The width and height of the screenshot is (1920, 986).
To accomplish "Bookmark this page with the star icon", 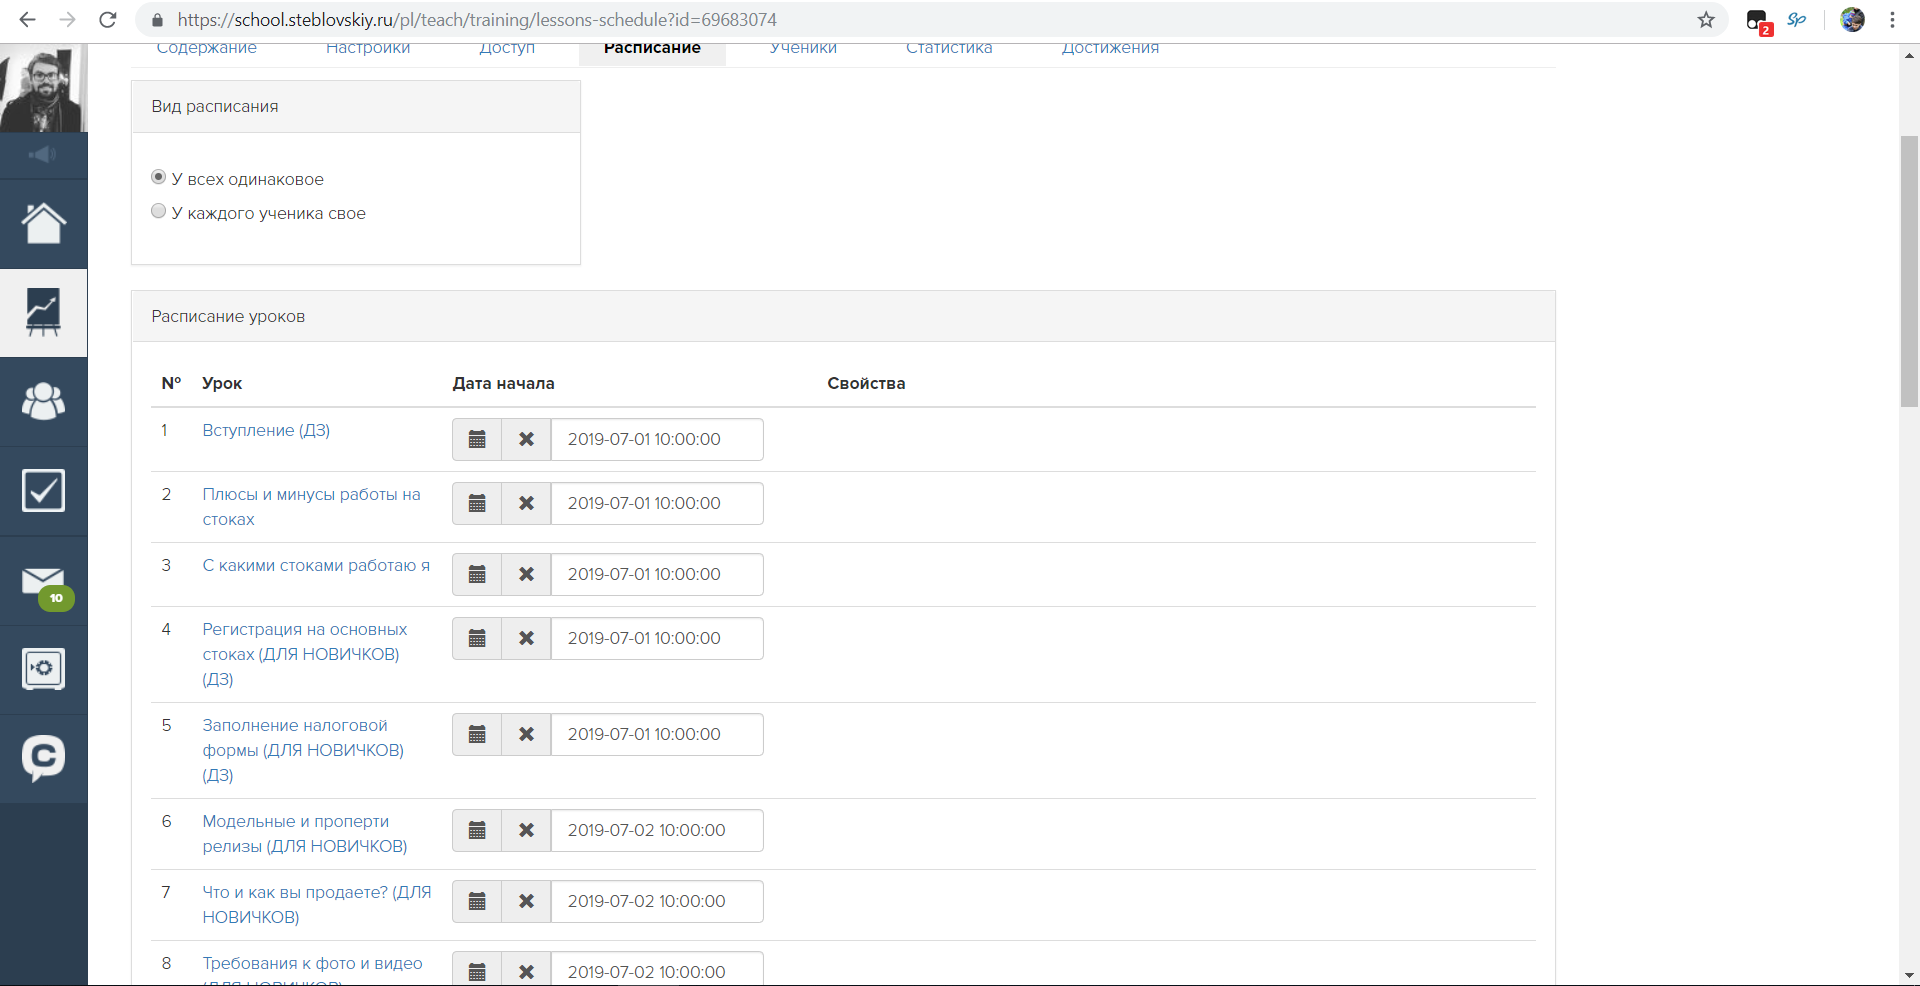I will tap(1706, 20).
